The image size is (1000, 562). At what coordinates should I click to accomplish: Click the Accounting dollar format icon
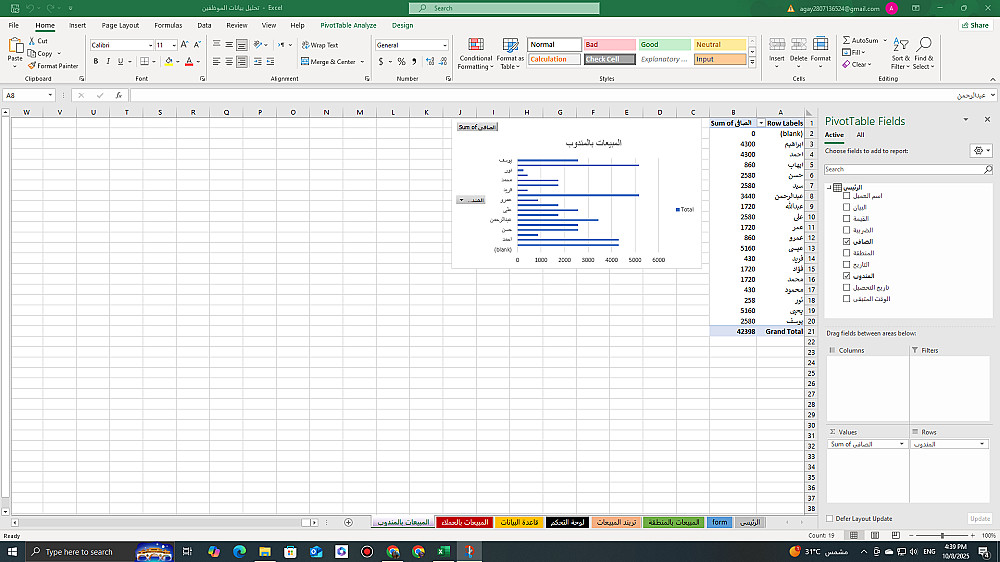click(381, 62)
